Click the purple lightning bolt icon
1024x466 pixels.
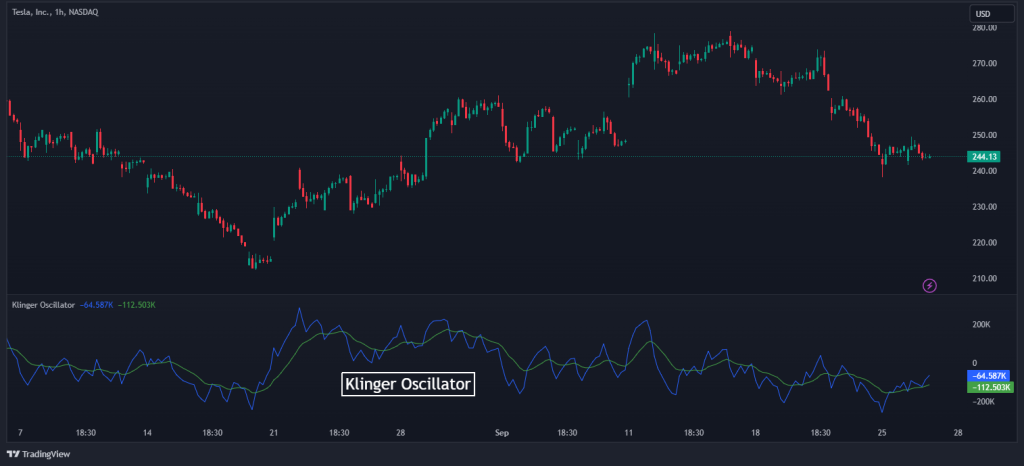pyautogui.click(x=929, y=285)
